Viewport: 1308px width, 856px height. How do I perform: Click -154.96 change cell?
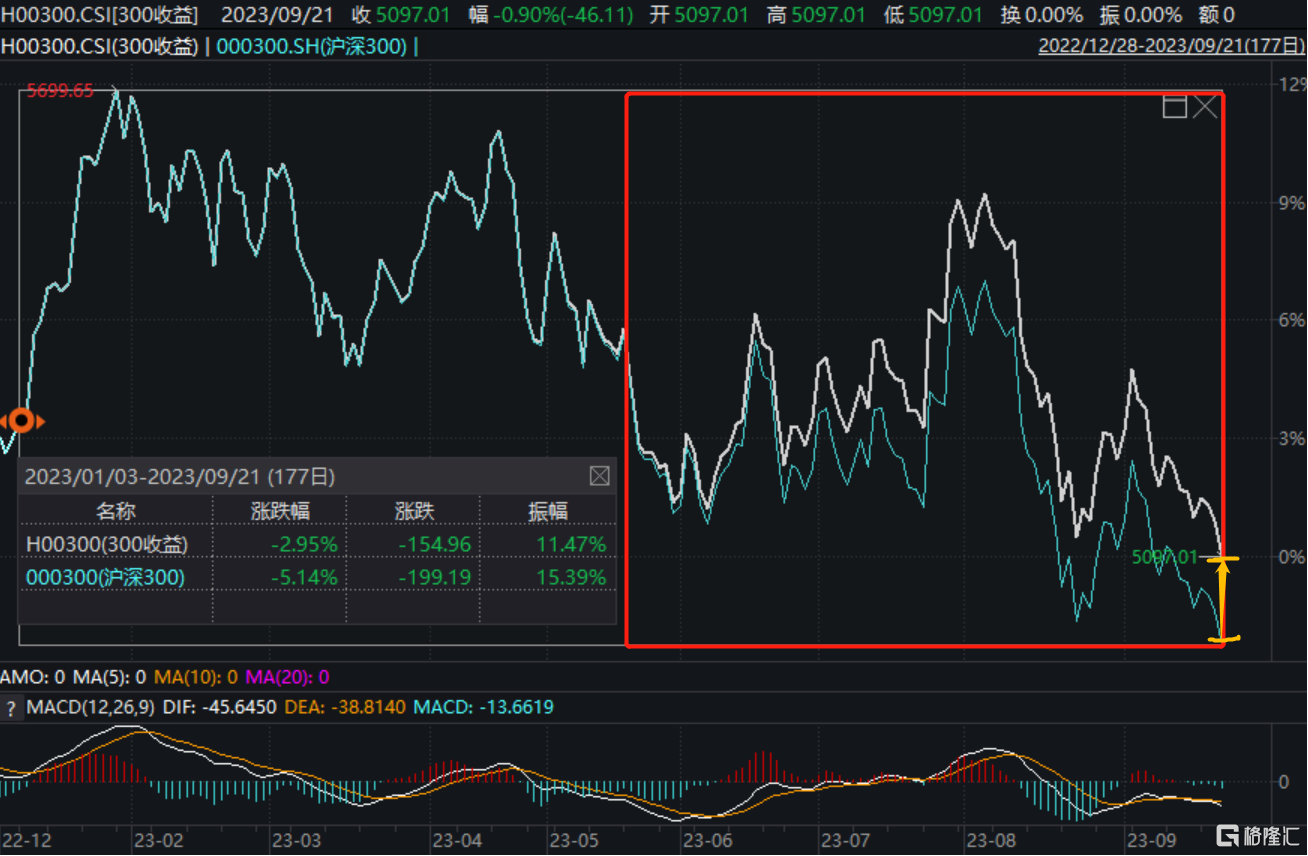tap(435, 544)
